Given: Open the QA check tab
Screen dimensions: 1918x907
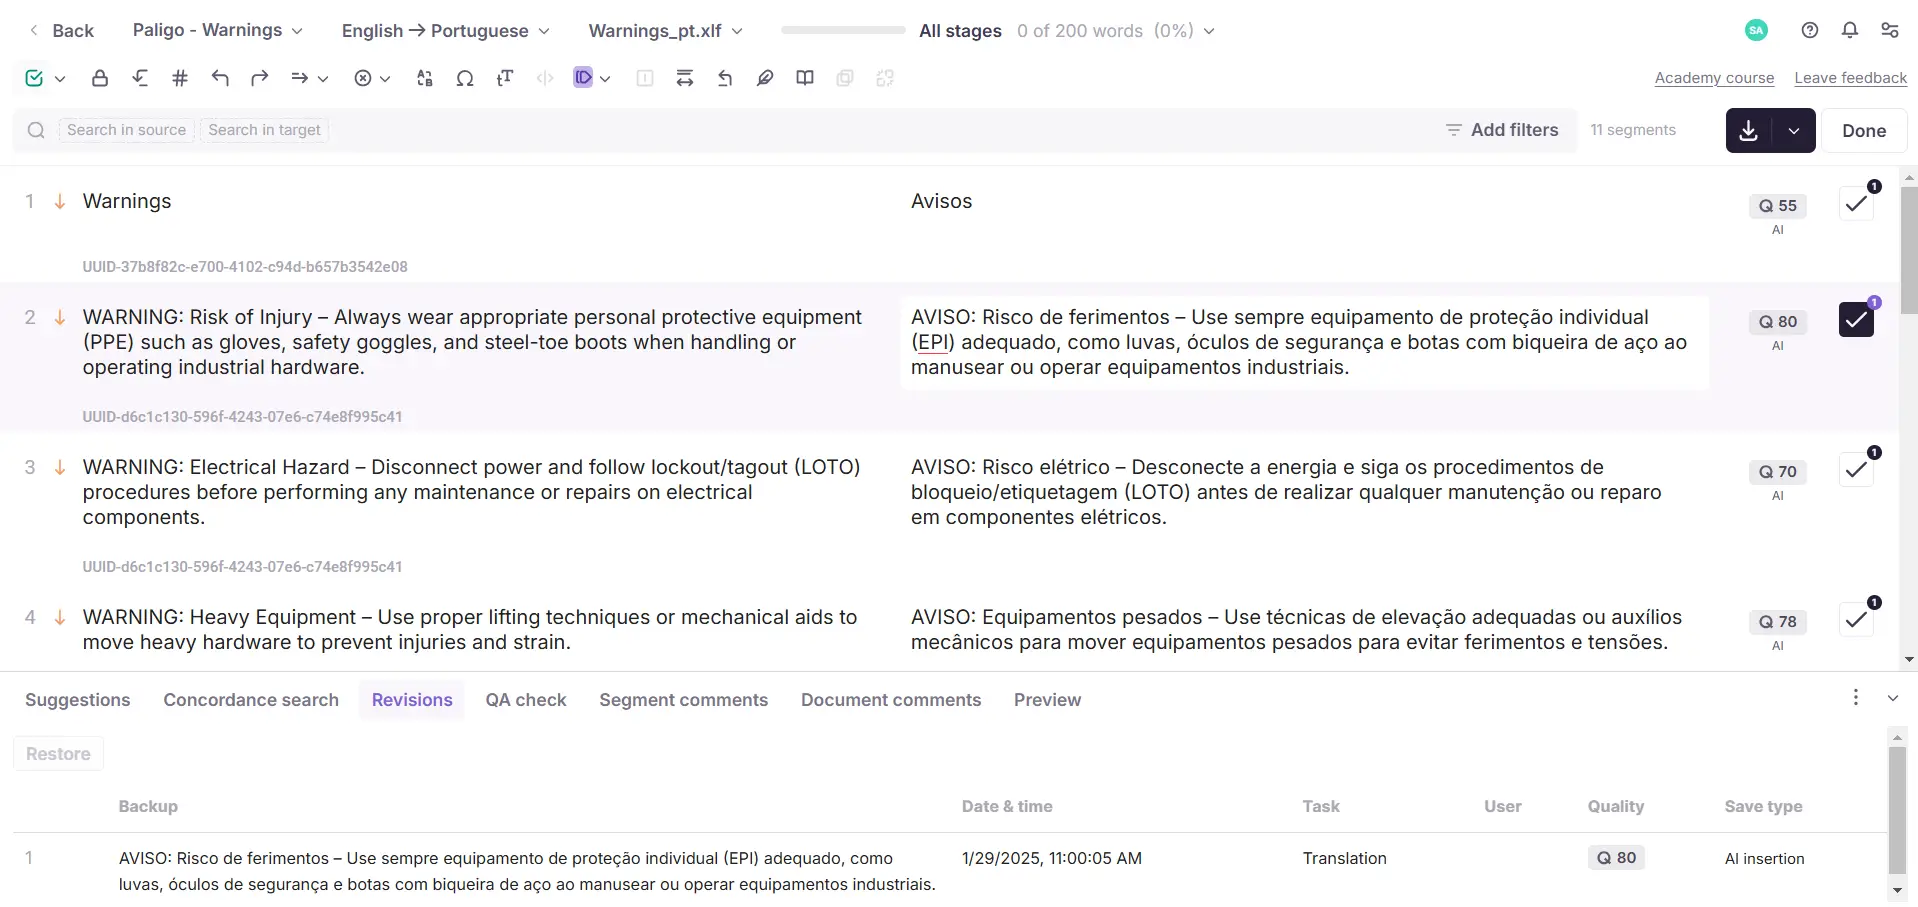Looking at the screenshot, I should [526, 700].
